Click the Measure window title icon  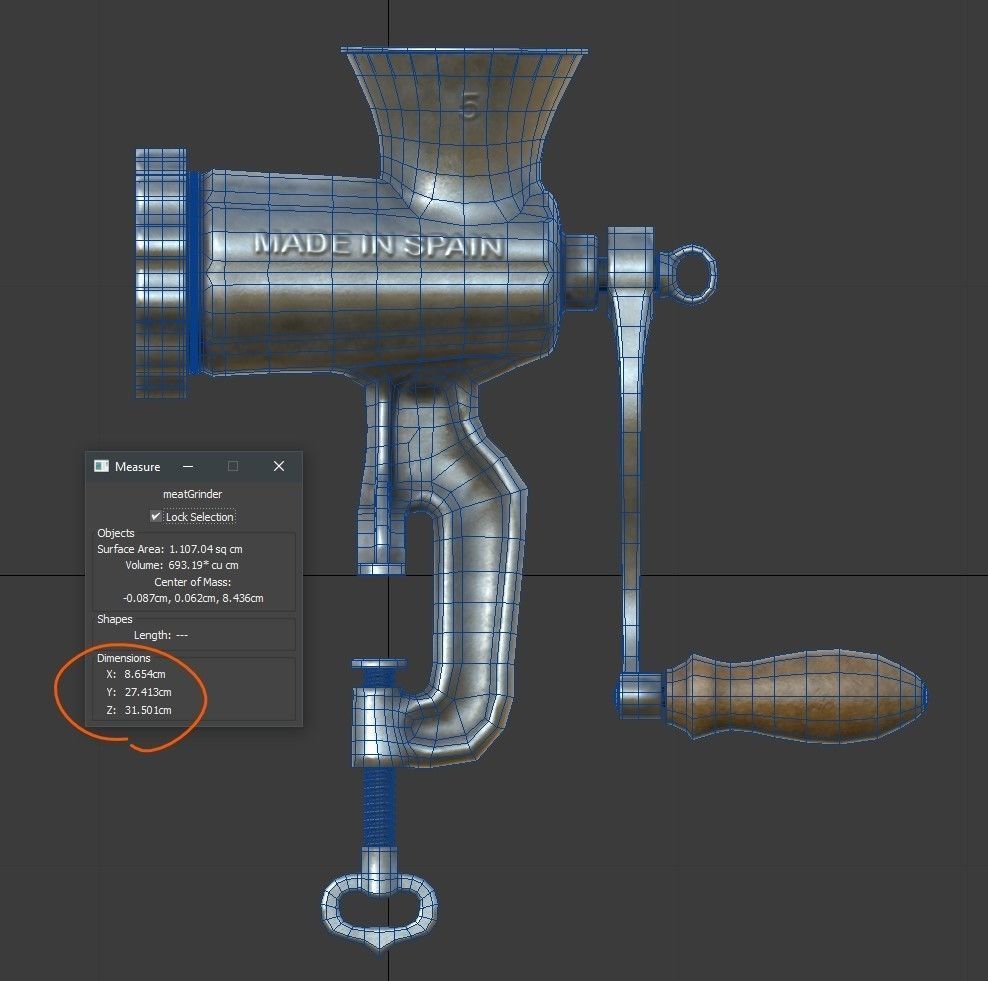(x=101, y=466)
